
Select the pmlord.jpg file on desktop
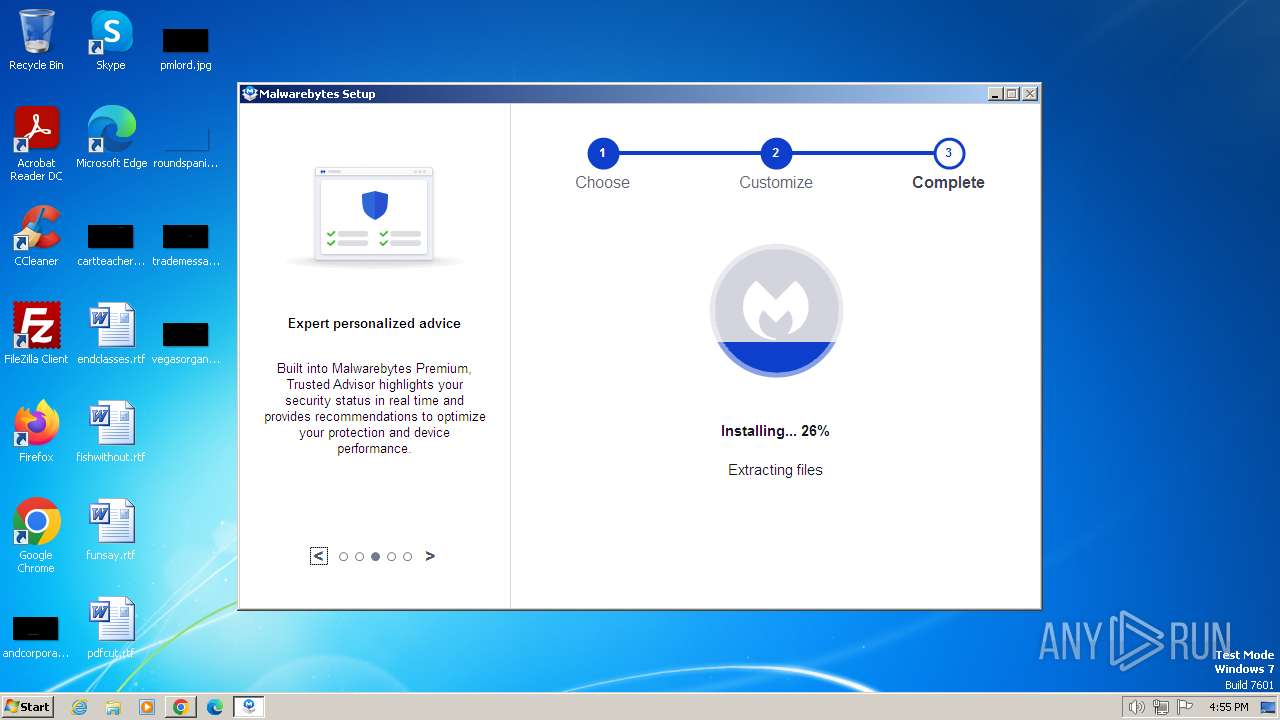185,49
